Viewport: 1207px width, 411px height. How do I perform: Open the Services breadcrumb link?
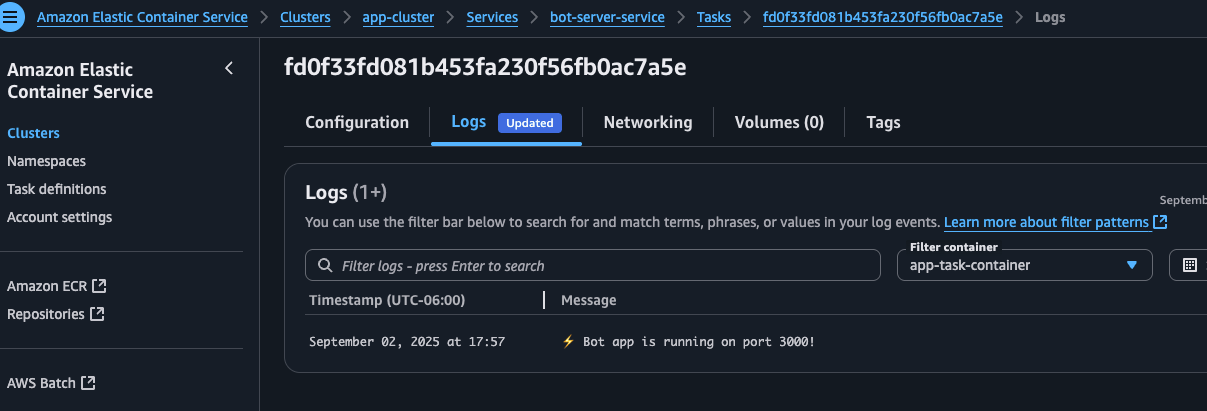(492, 17)
